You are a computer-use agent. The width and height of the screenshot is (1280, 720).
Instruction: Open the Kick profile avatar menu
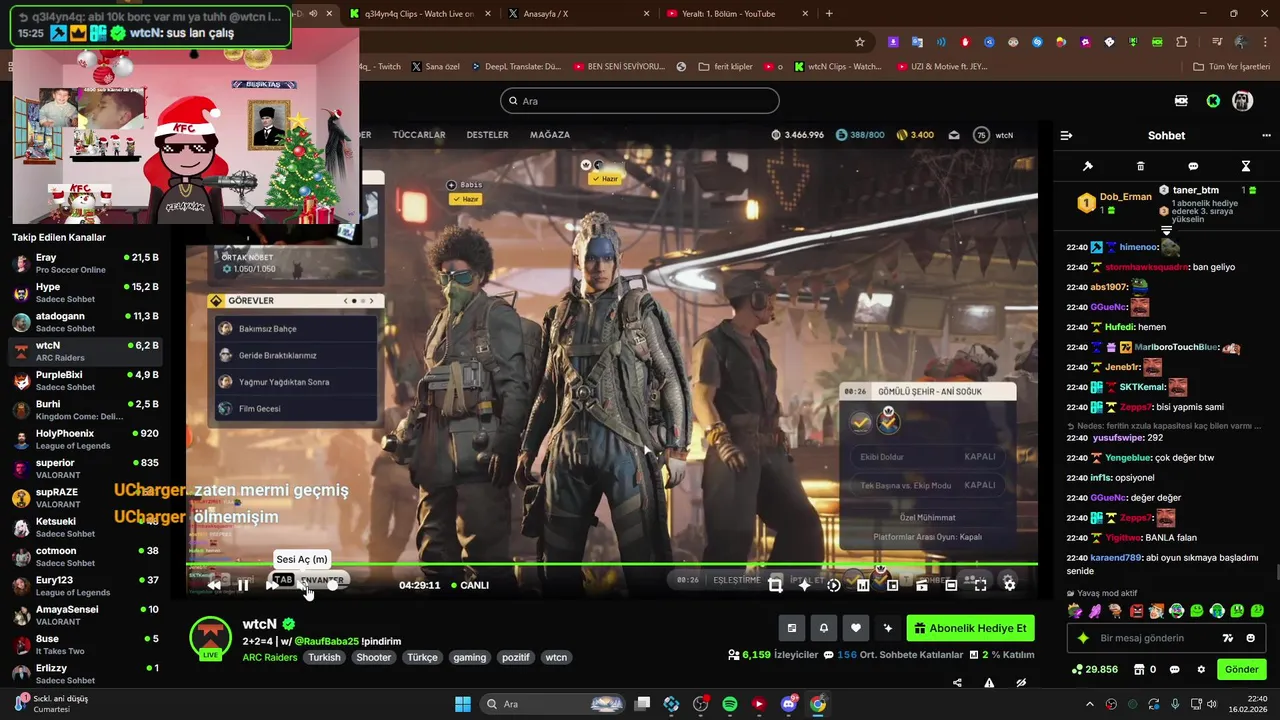tap(1242, 101)
